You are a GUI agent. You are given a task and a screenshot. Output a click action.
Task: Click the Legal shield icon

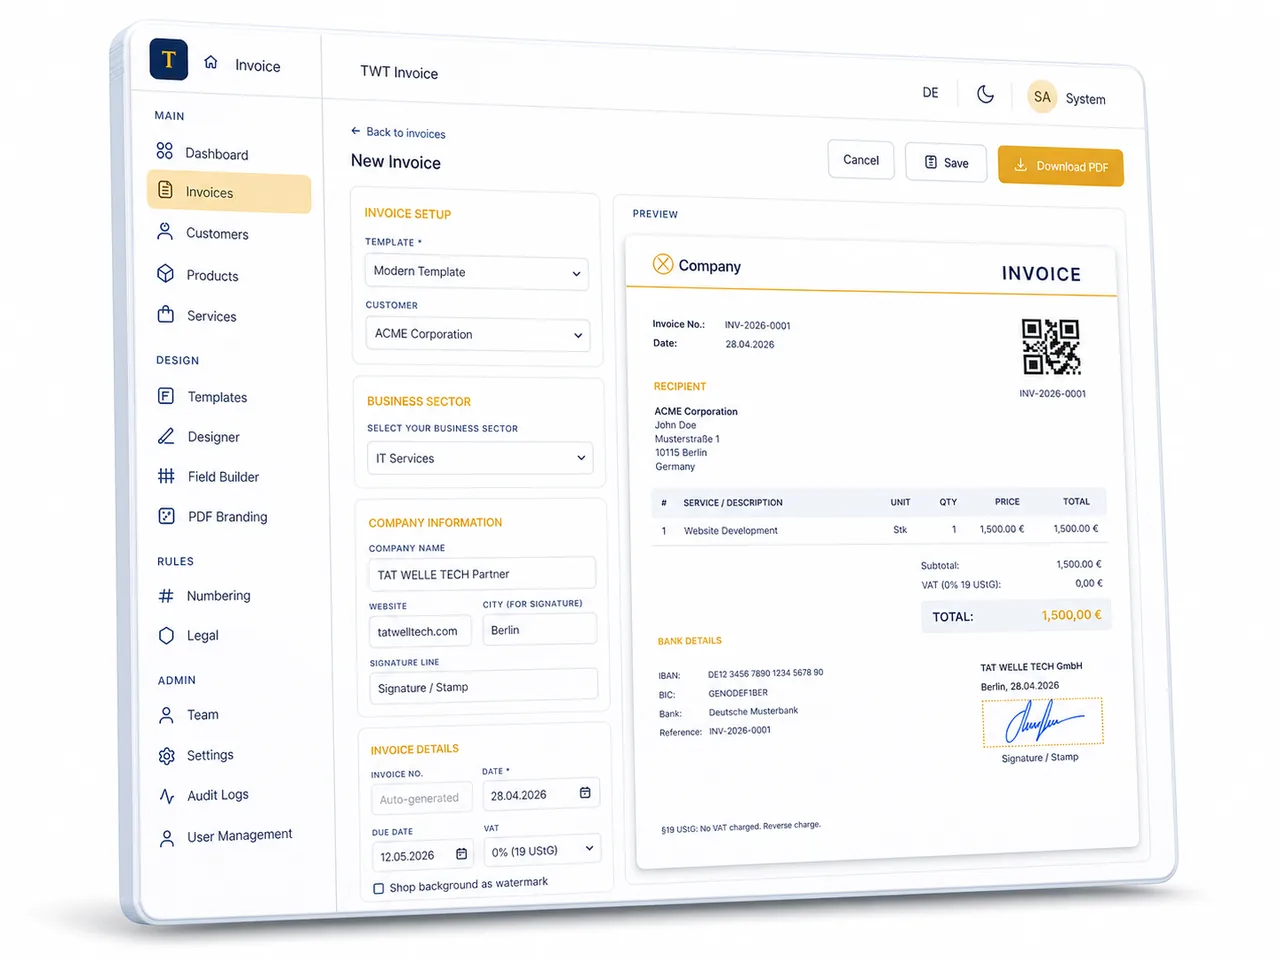(x=167, y=635)
